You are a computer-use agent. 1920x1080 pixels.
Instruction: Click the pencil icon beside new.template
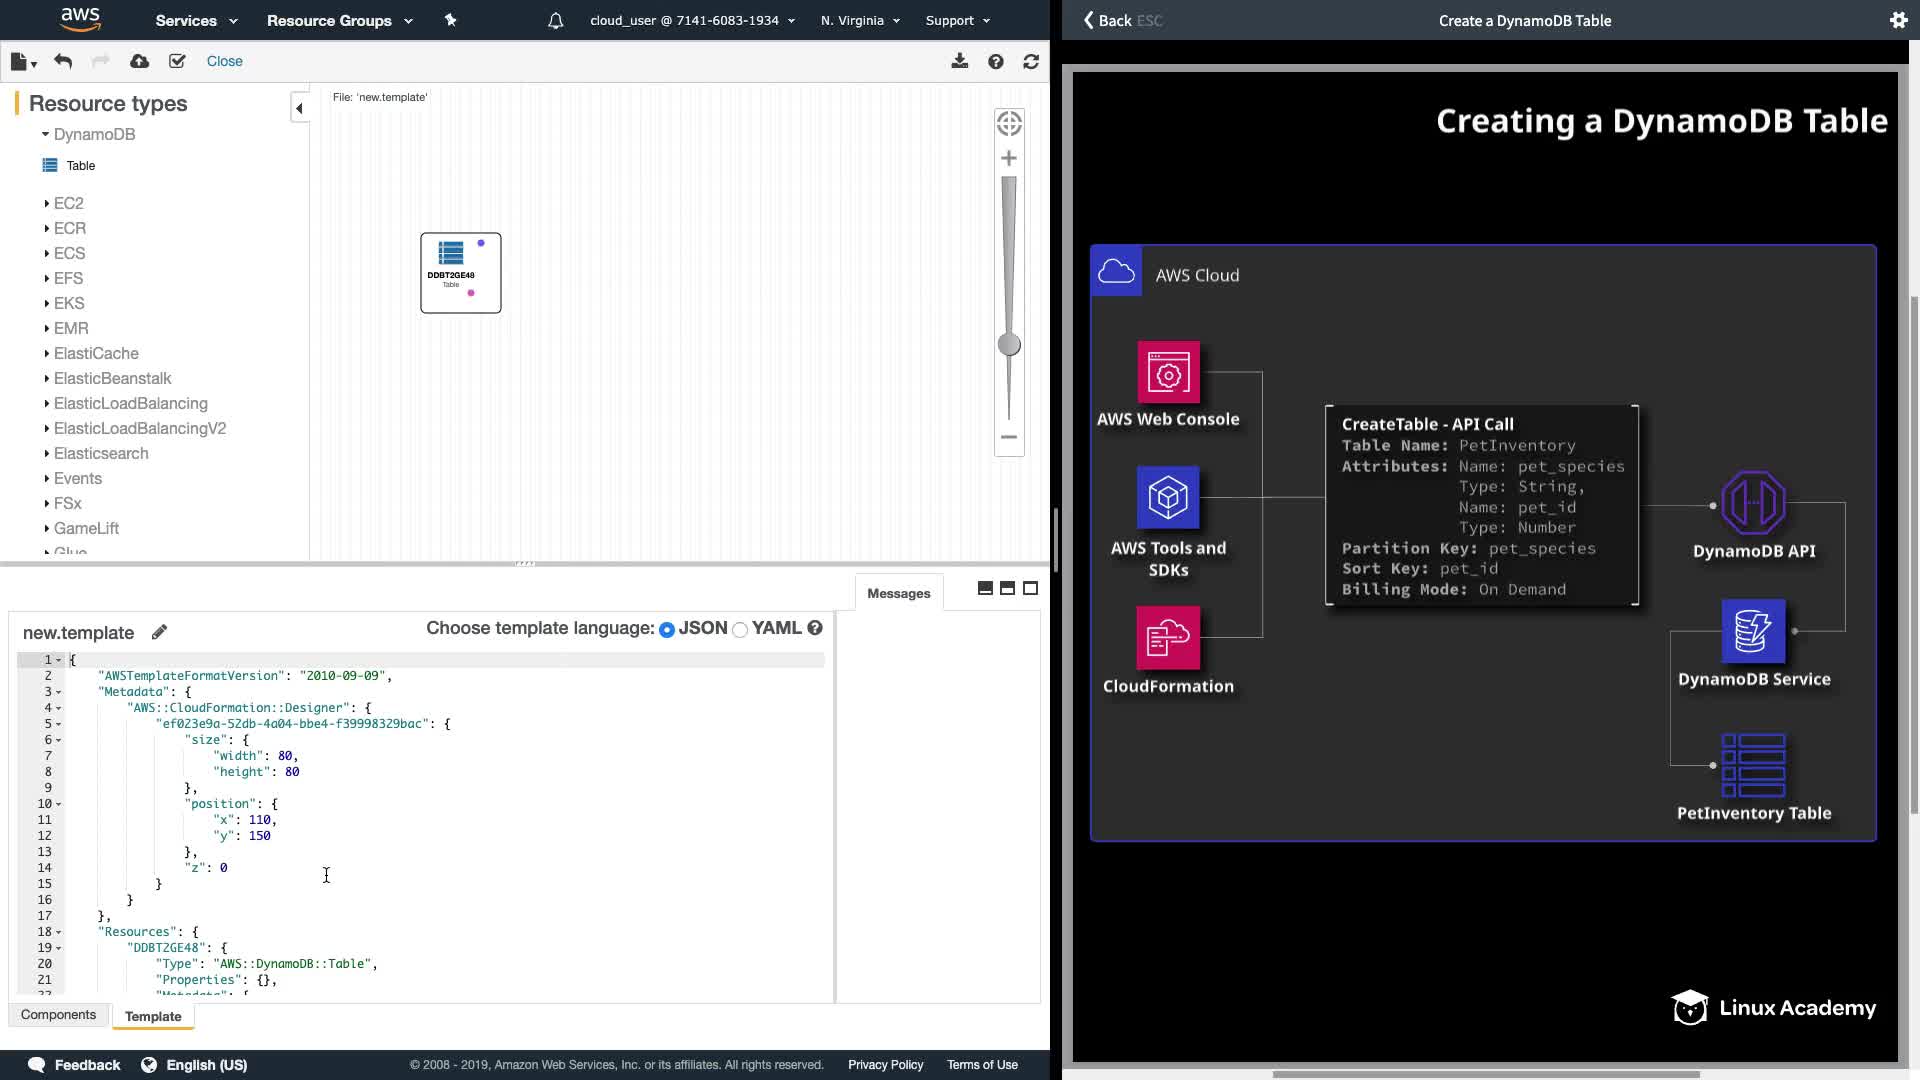159,632
